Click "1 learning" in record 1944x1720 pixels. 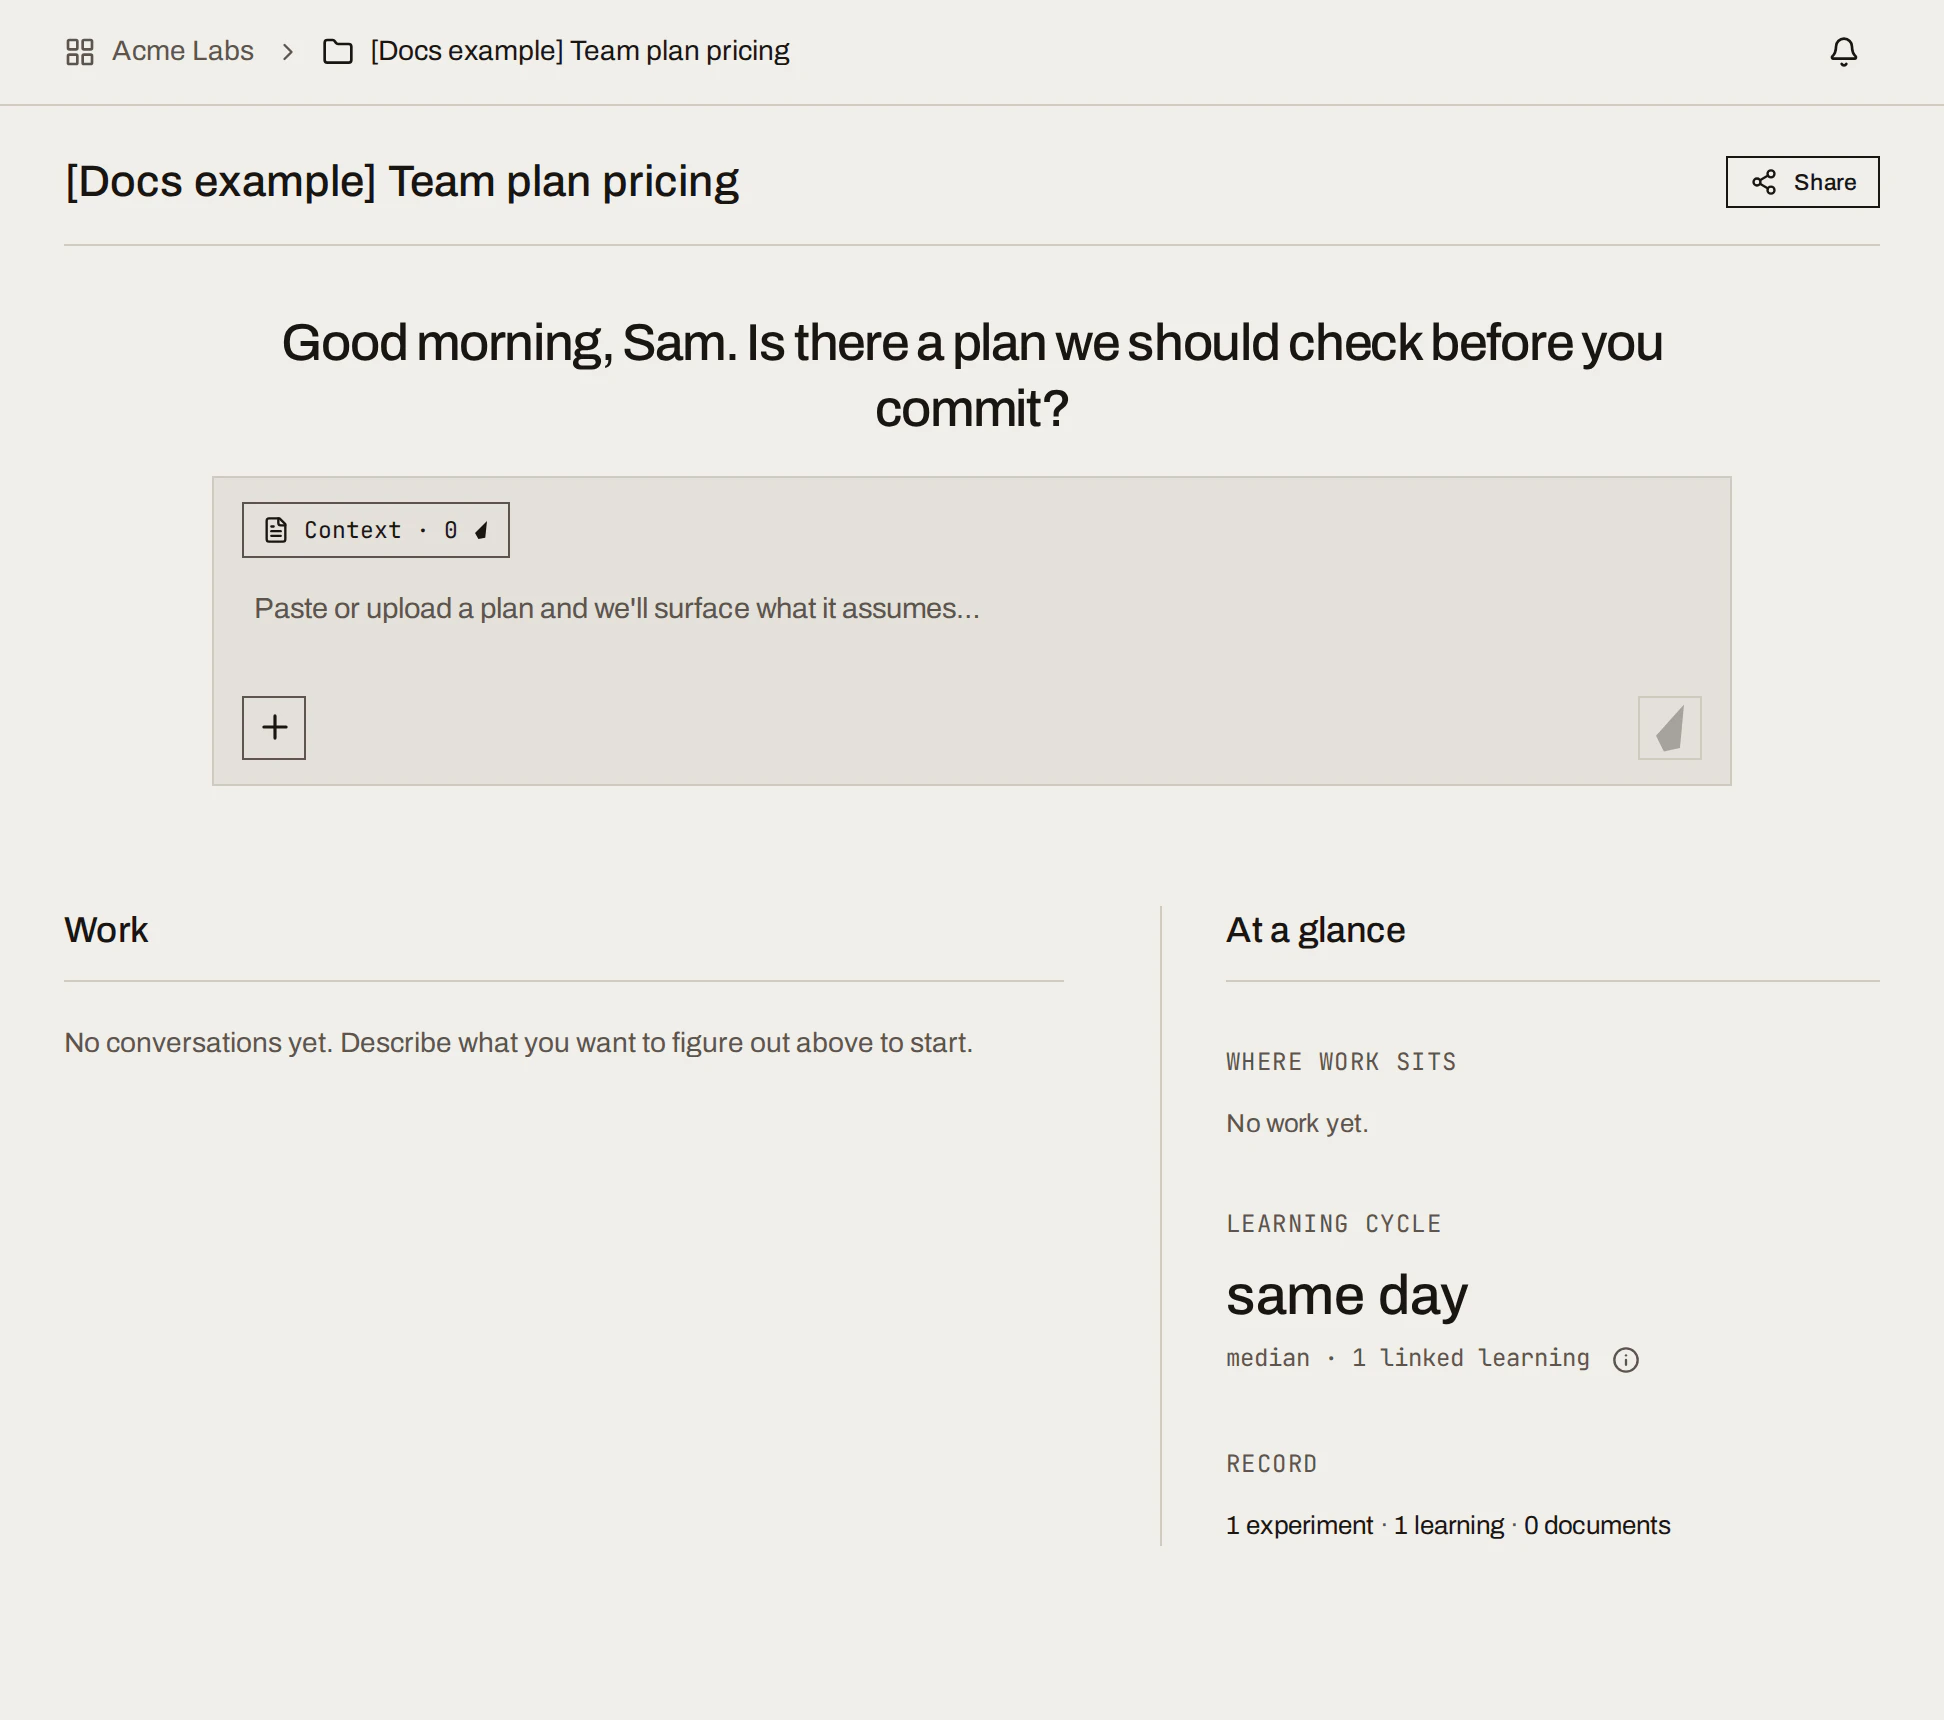click(x=1449, y=1525)
